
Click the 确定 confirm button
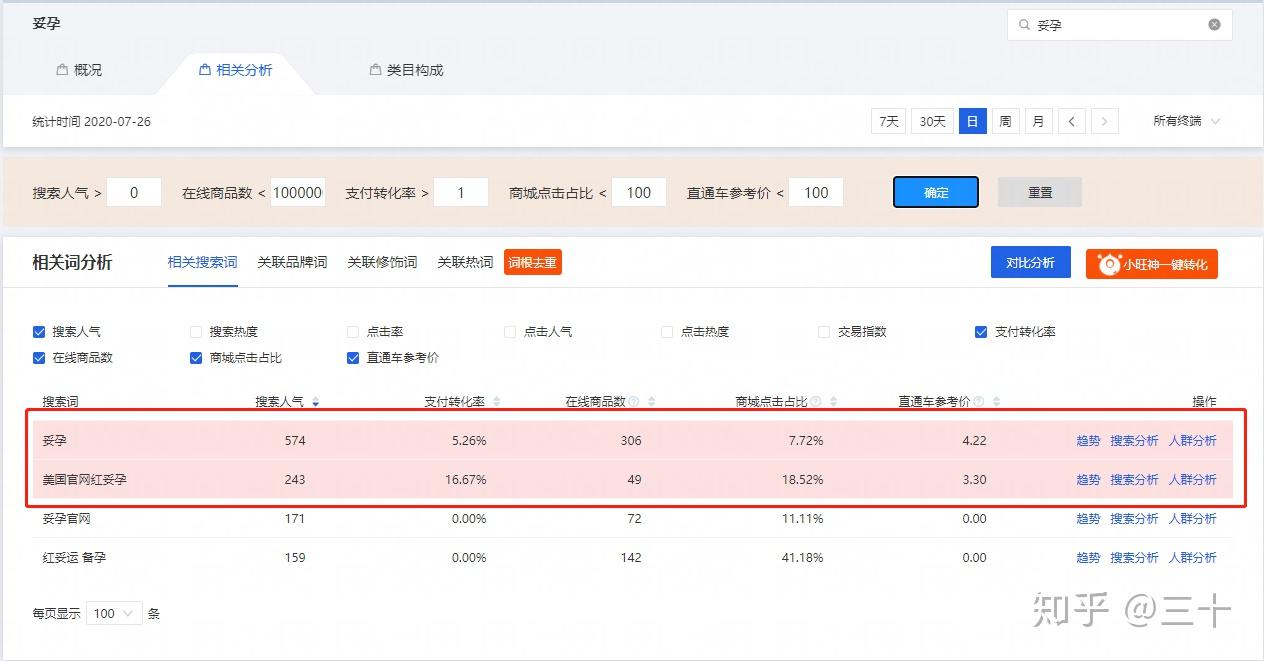(935, 192)
